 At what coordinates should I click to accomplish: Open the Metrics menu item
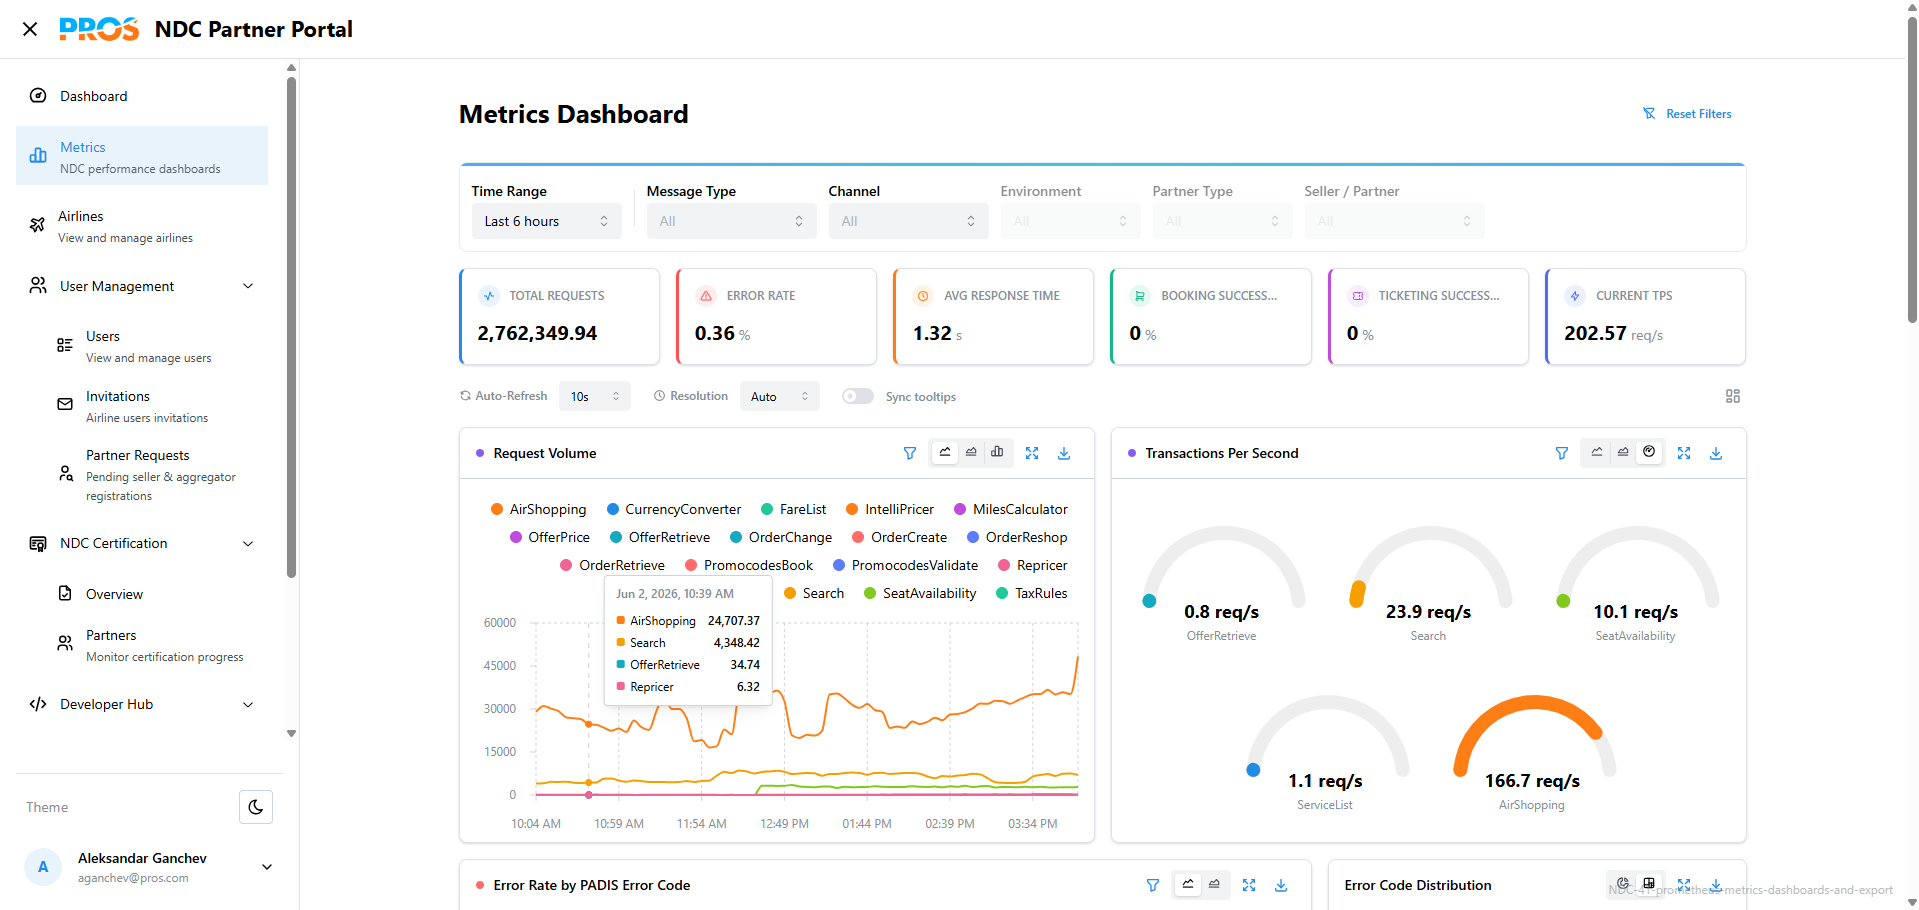pyautogui.click(x=142, y=156)
